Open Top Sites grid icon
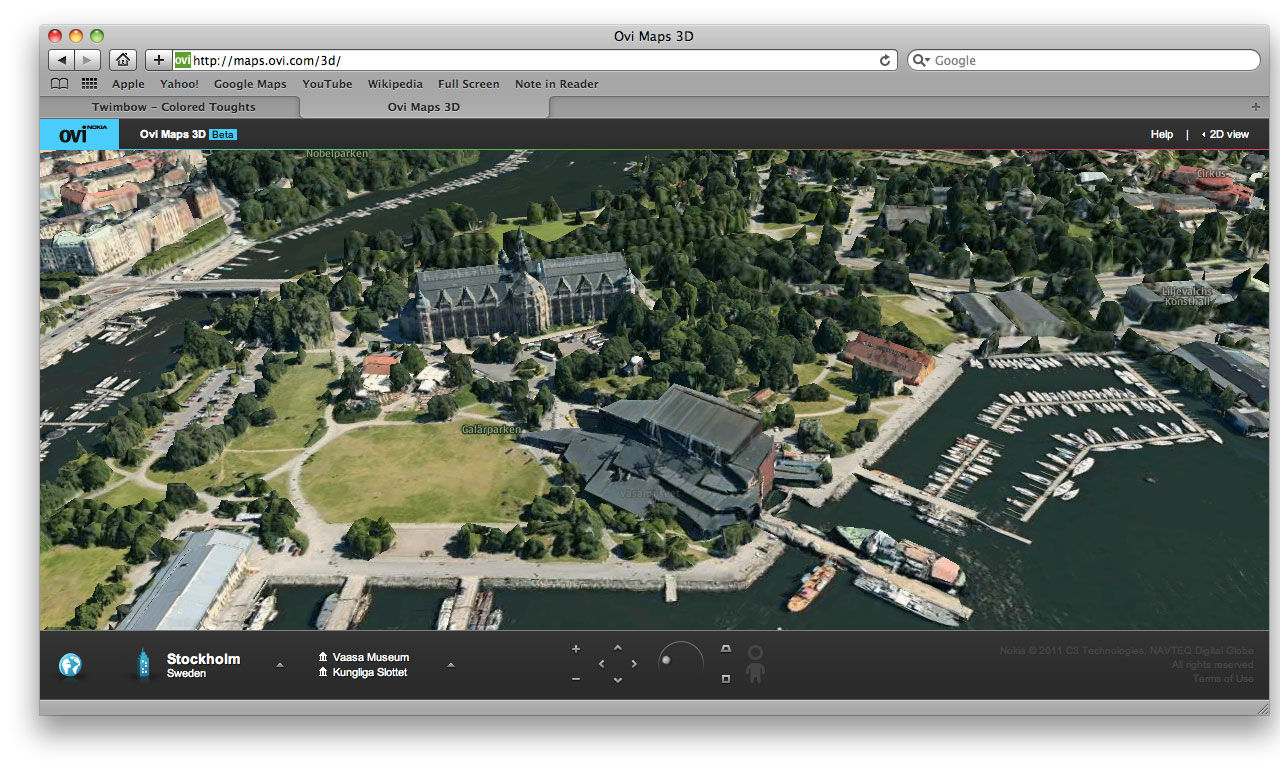 point(89,84)
